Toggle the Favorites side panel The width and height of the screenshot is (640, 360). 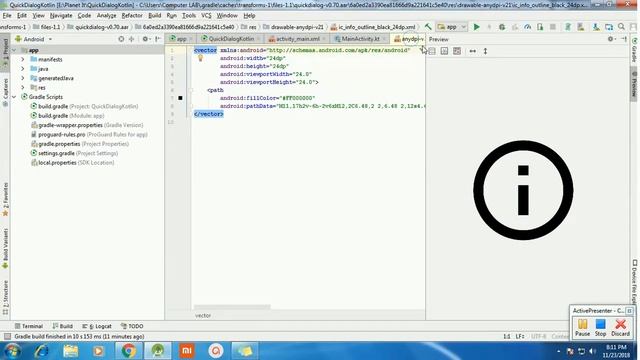(x=5, y=199)
